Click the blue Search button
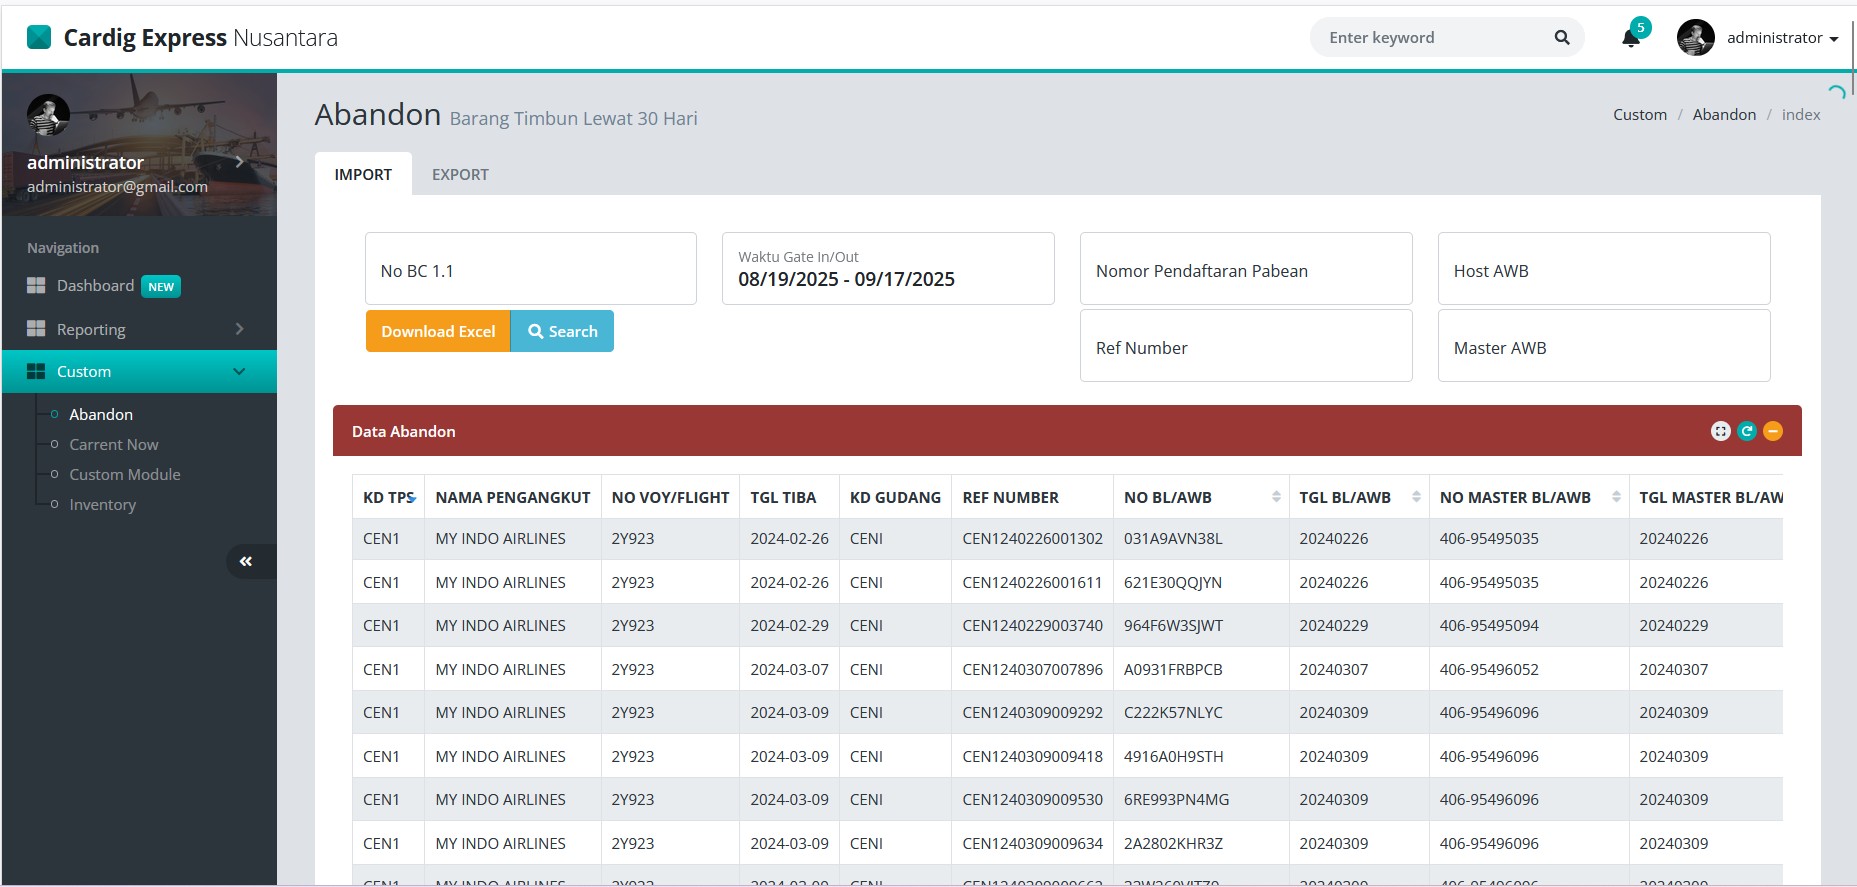The image size is (1857, 887). [562, 331]
